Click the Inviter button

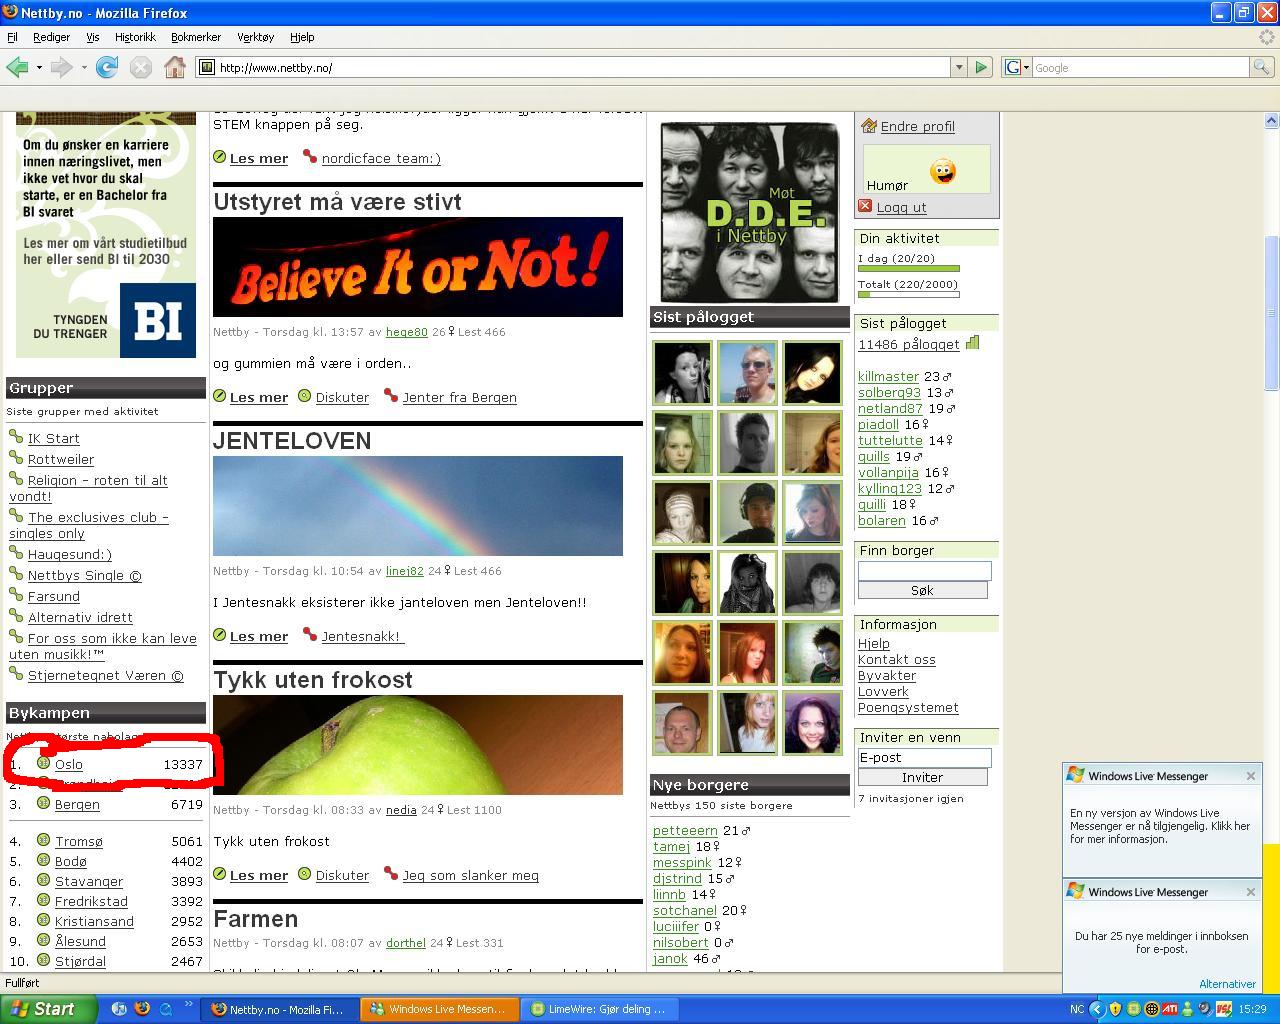(x=922, y=777)
